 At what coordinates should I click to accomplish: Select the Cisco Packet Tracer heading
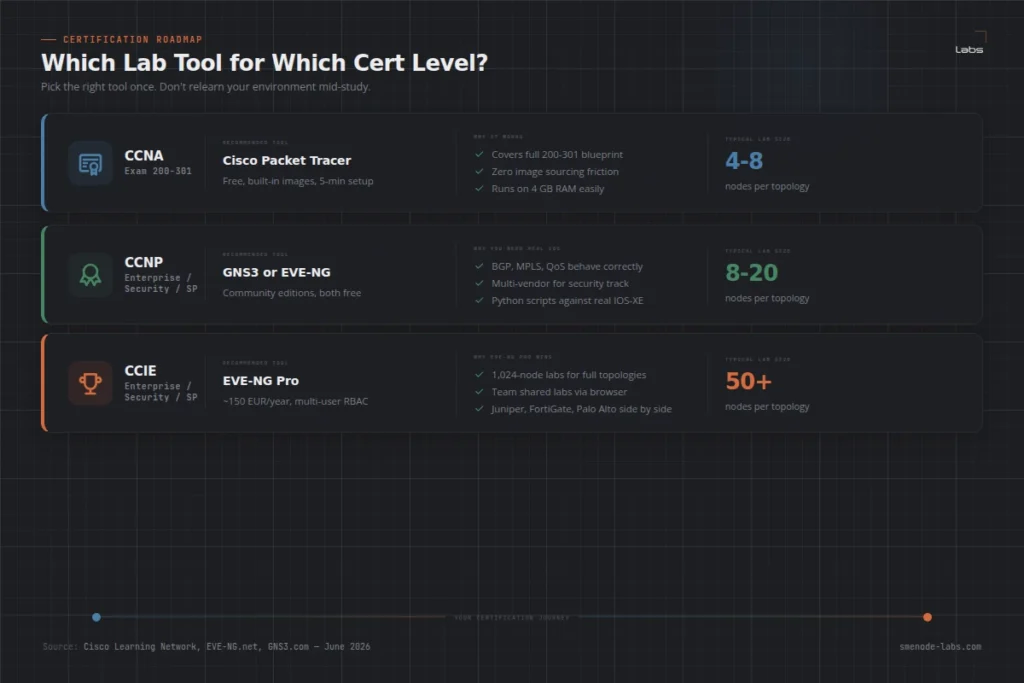[x=287, y=160]
